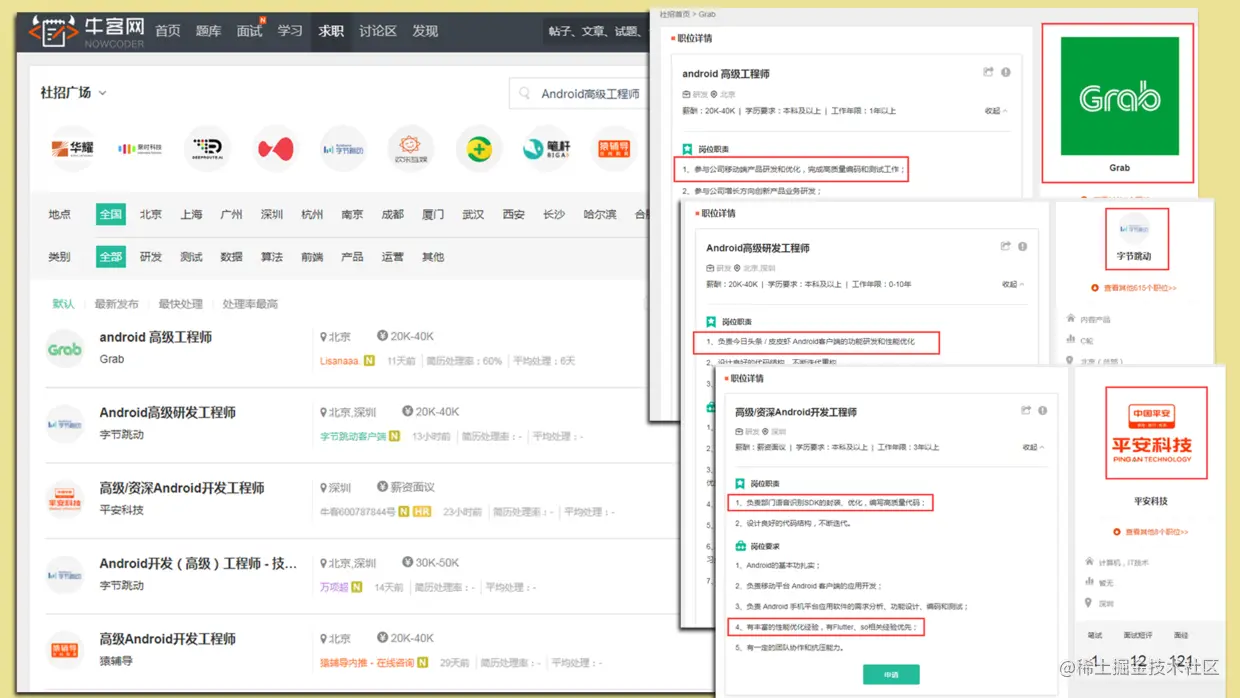Open 讨论区 in top navigation
1240x698 pixels.
pos(378,31)
